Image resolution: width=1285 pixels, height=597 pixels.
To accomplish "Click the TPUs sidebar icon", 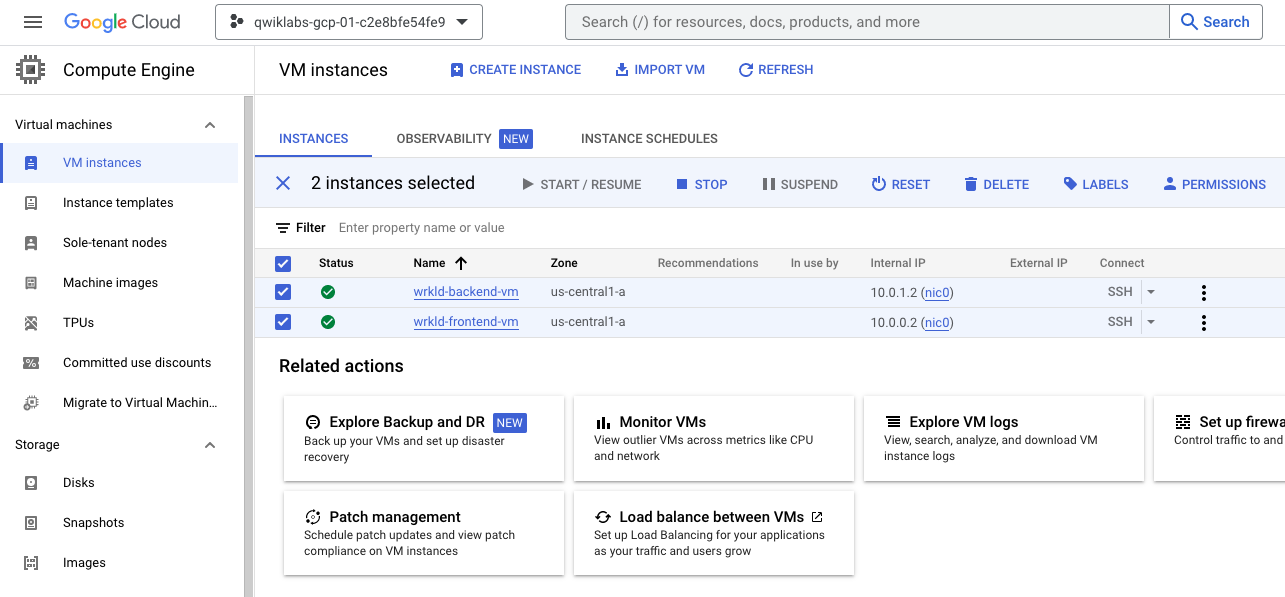I will point(31,323).
